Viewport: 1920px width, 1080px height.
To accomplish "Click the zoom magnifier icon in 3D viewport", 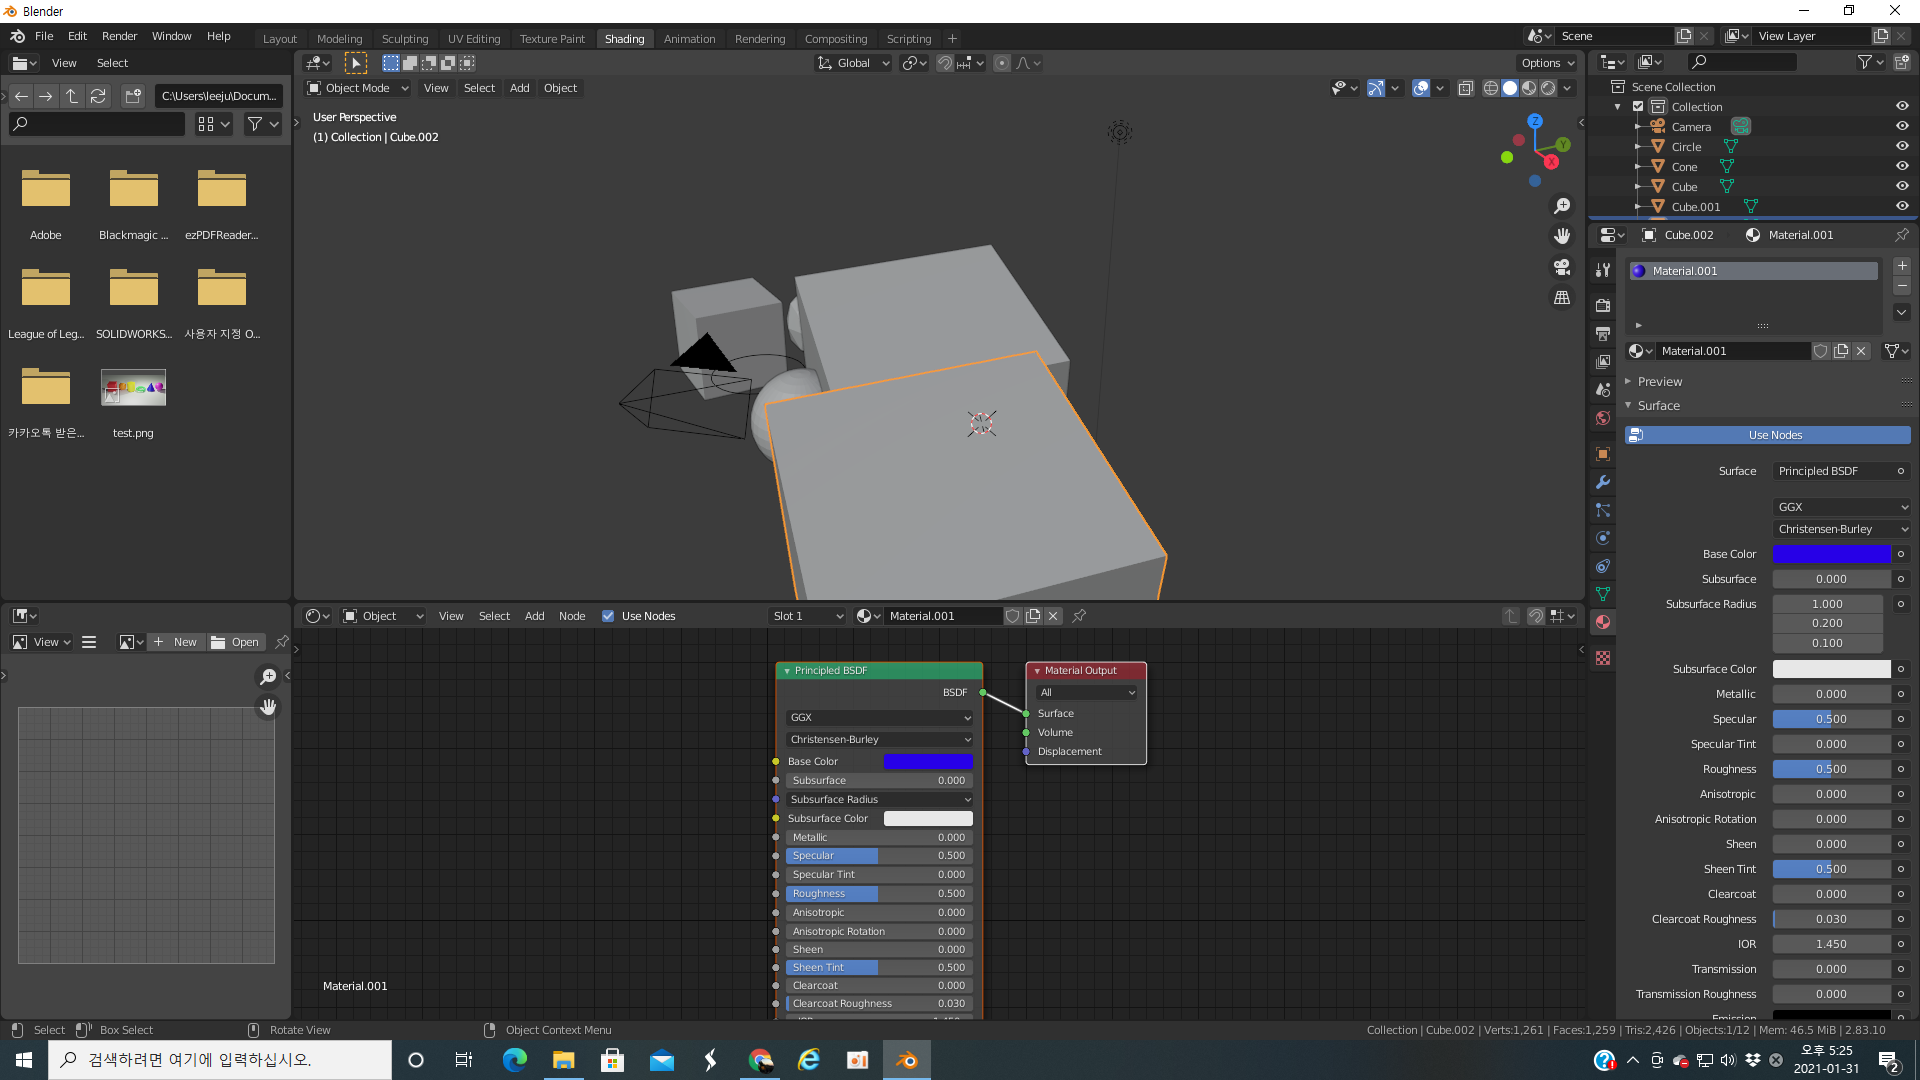I will tap(1562, 206).
